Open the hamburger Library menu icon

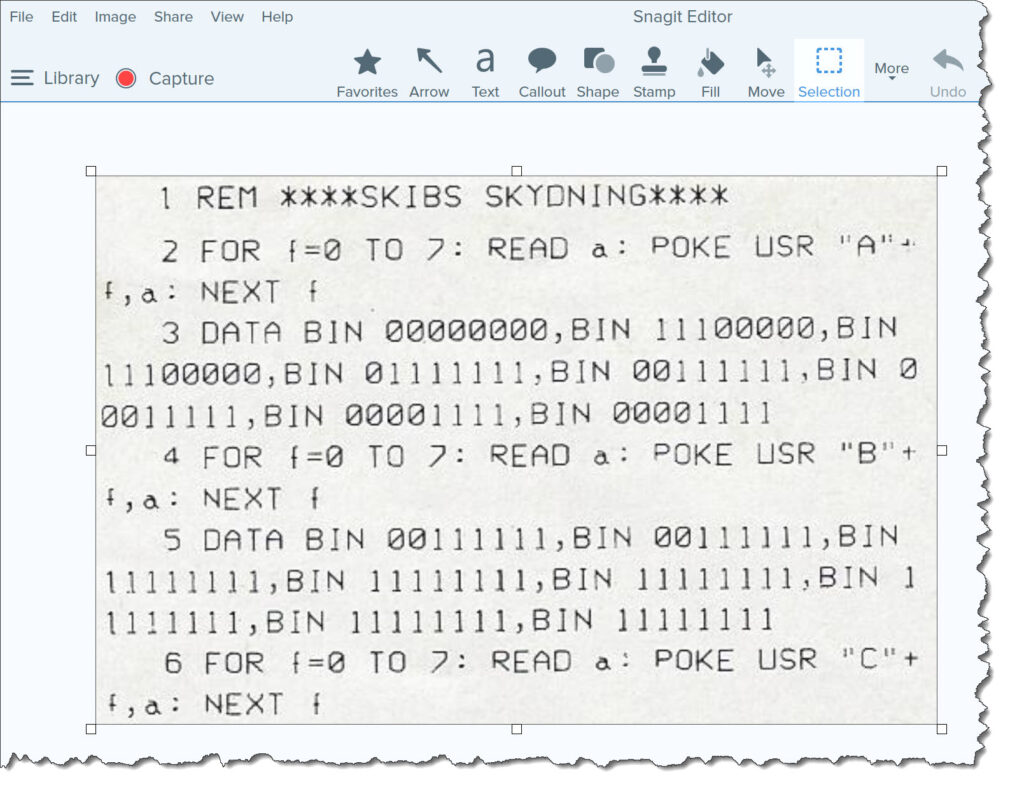coord(22,78)
